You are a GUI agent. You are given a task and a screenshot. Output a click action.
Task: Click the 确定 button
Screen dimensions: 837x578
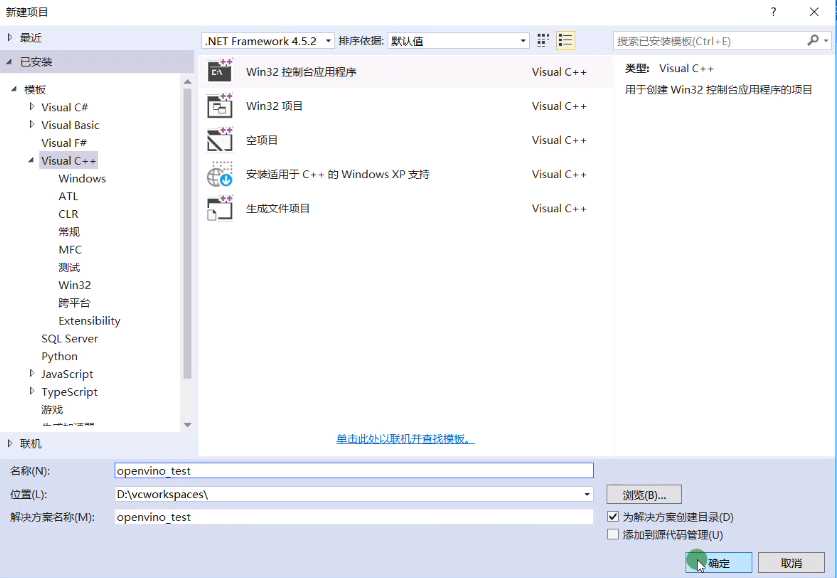[x=718, y=563]
